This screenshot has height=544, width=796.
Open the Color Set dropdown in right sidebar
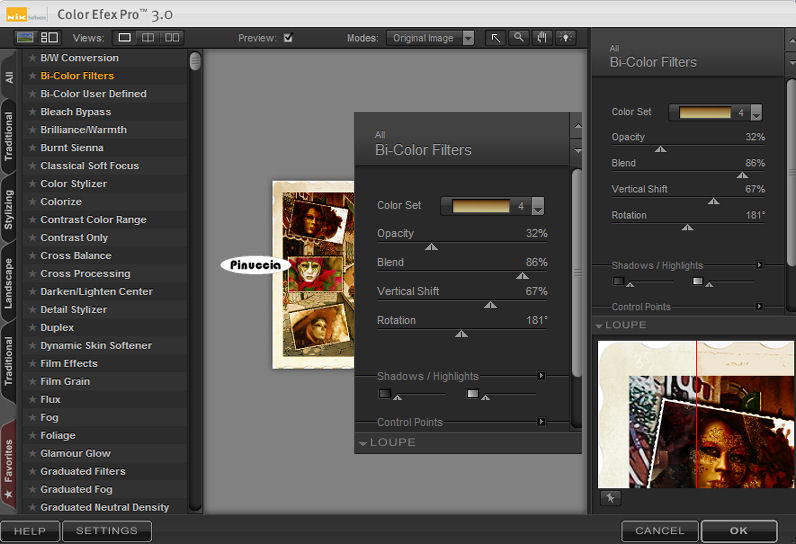coord(756,112)
